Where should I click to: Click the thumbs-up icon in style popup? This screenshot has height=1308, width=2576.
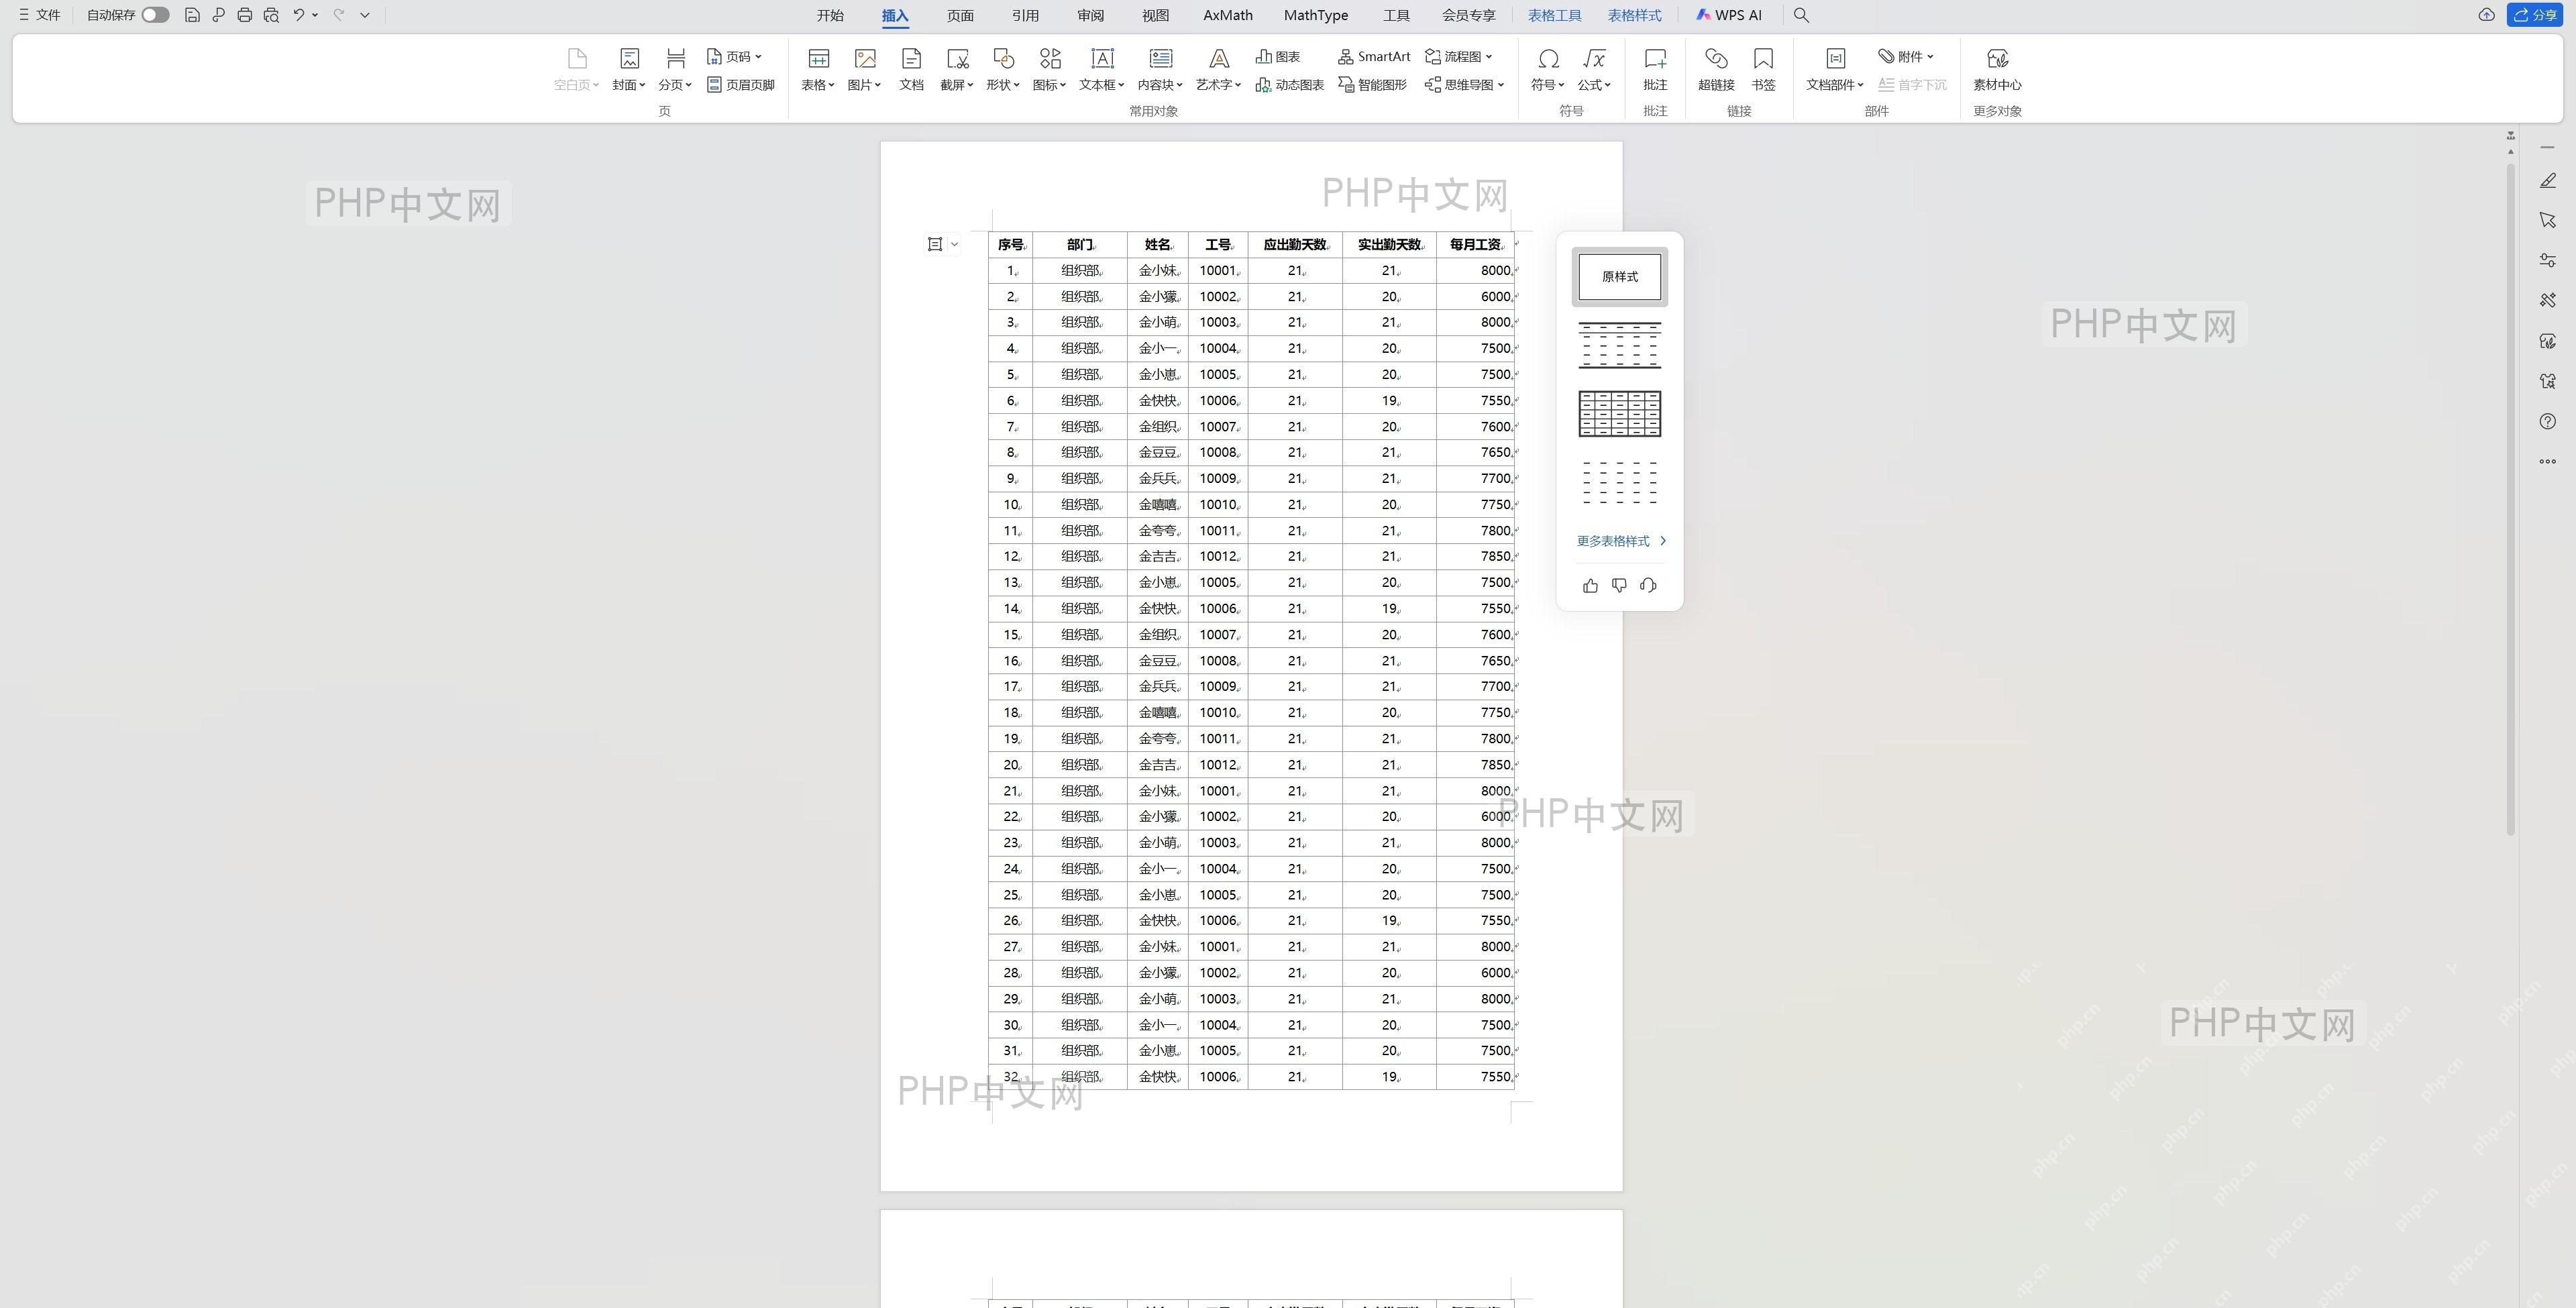1590,586
